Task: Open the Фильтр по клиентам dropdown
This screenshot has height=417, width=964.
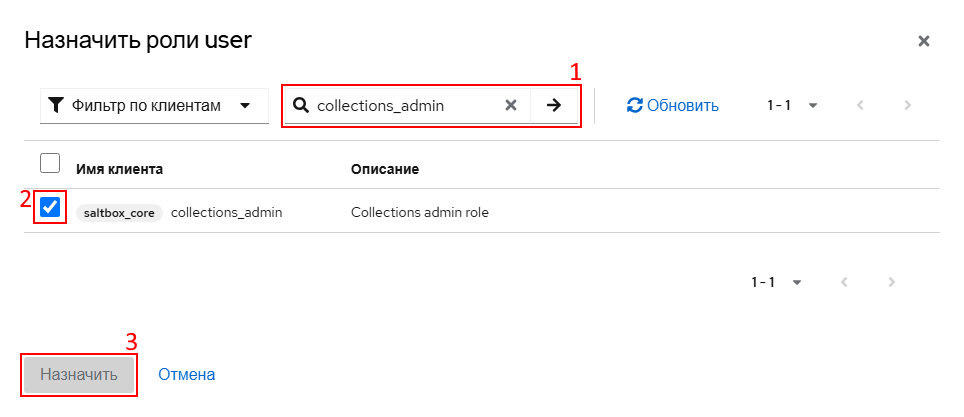Action: [154, 105]
